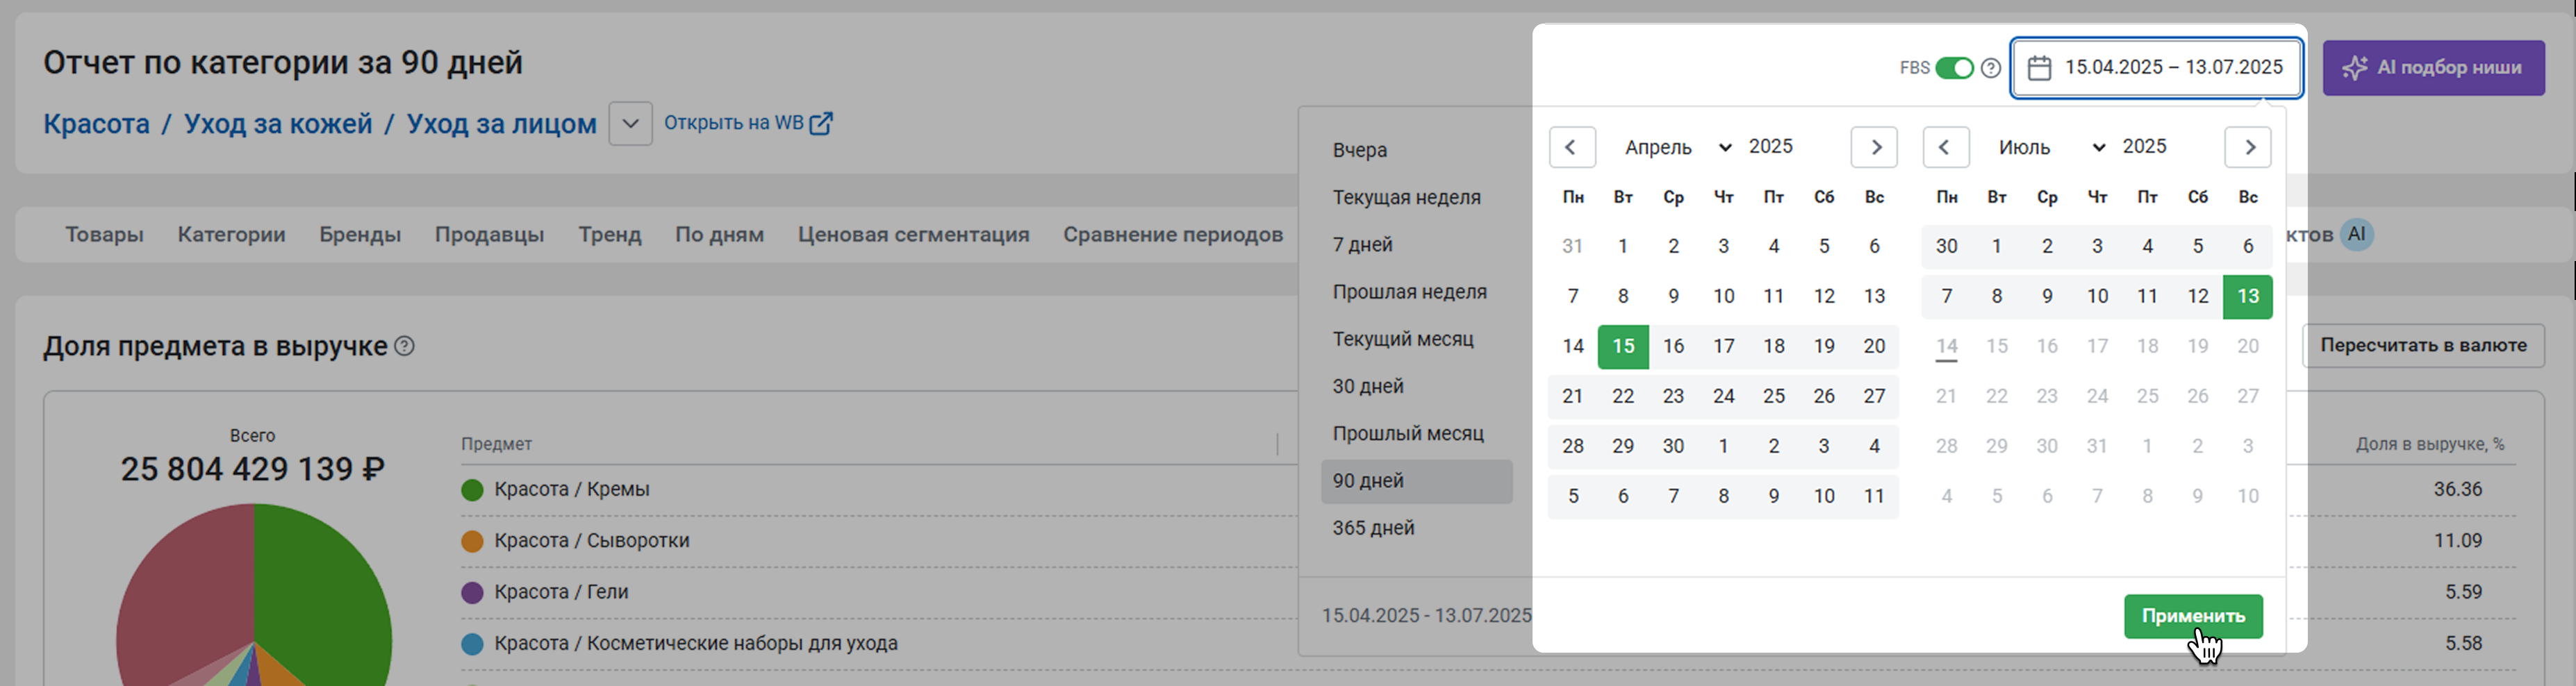Select April 30 in the left calendar

1673,446
